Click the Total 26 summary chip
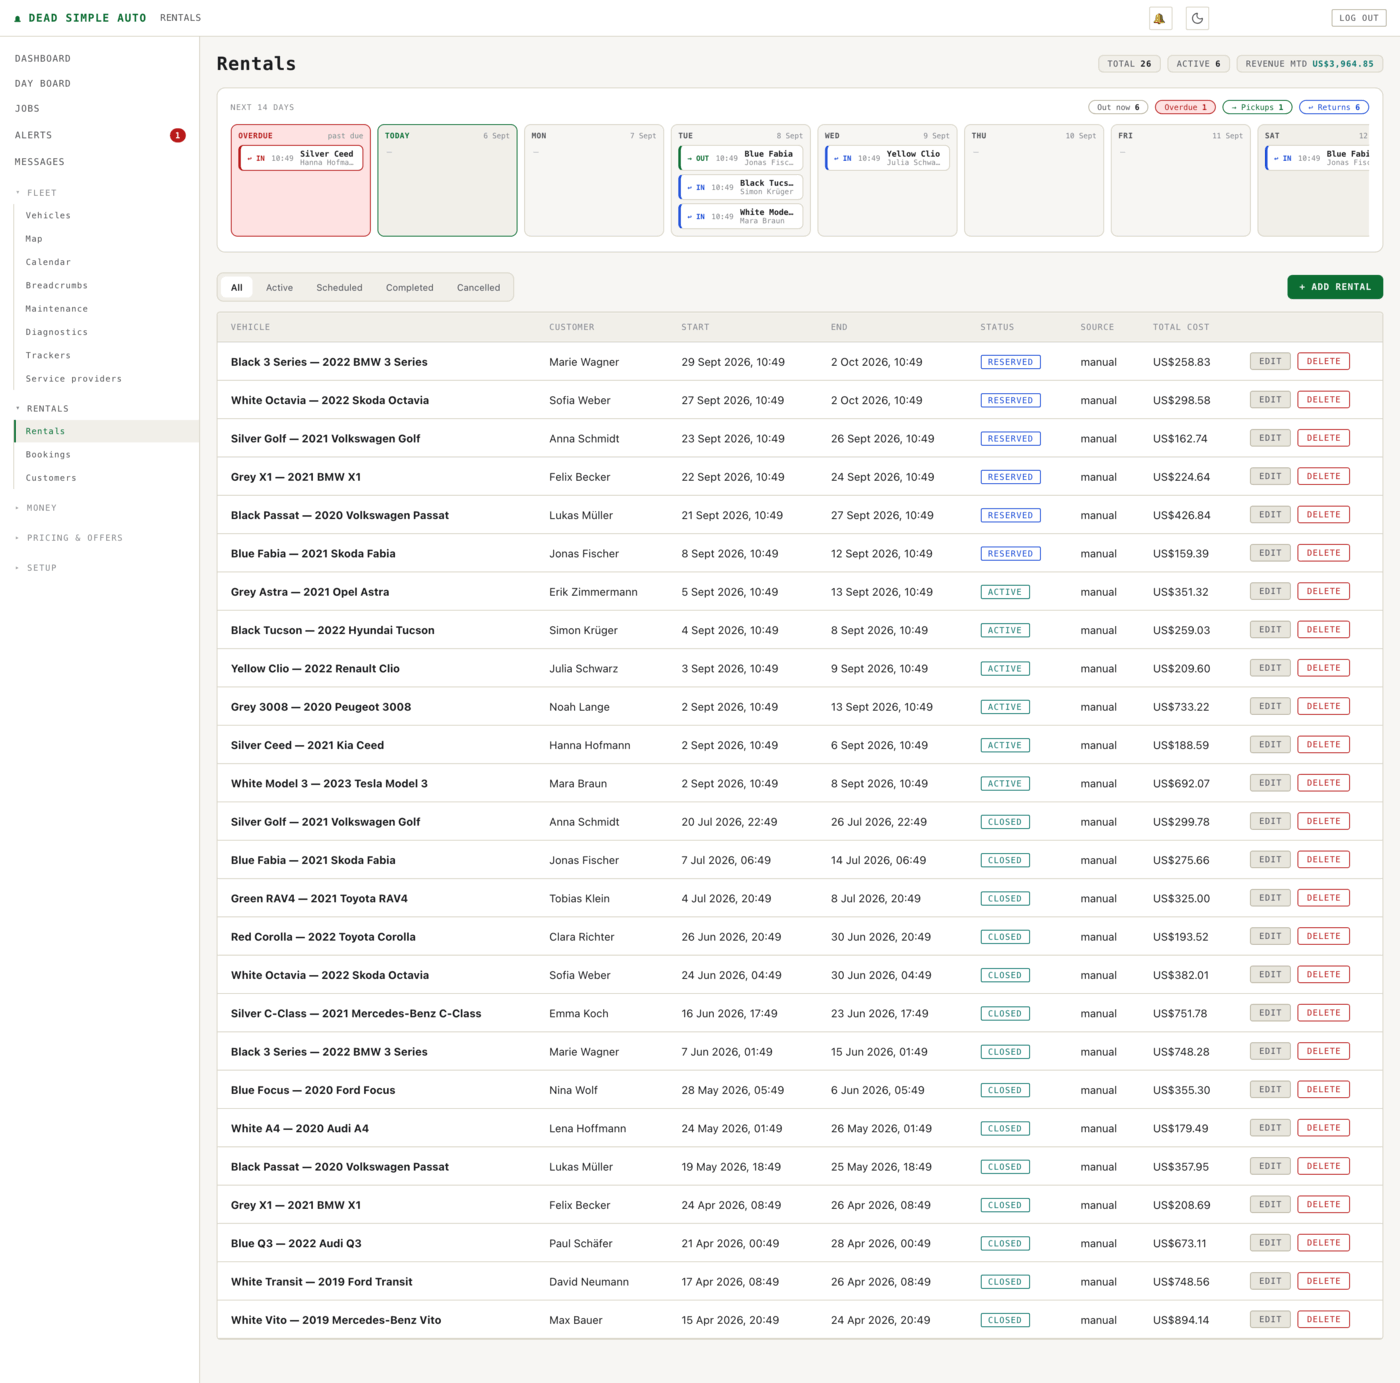Image resolution: width=1400 pixels, height=1383 pixels. click(1129, 64)
